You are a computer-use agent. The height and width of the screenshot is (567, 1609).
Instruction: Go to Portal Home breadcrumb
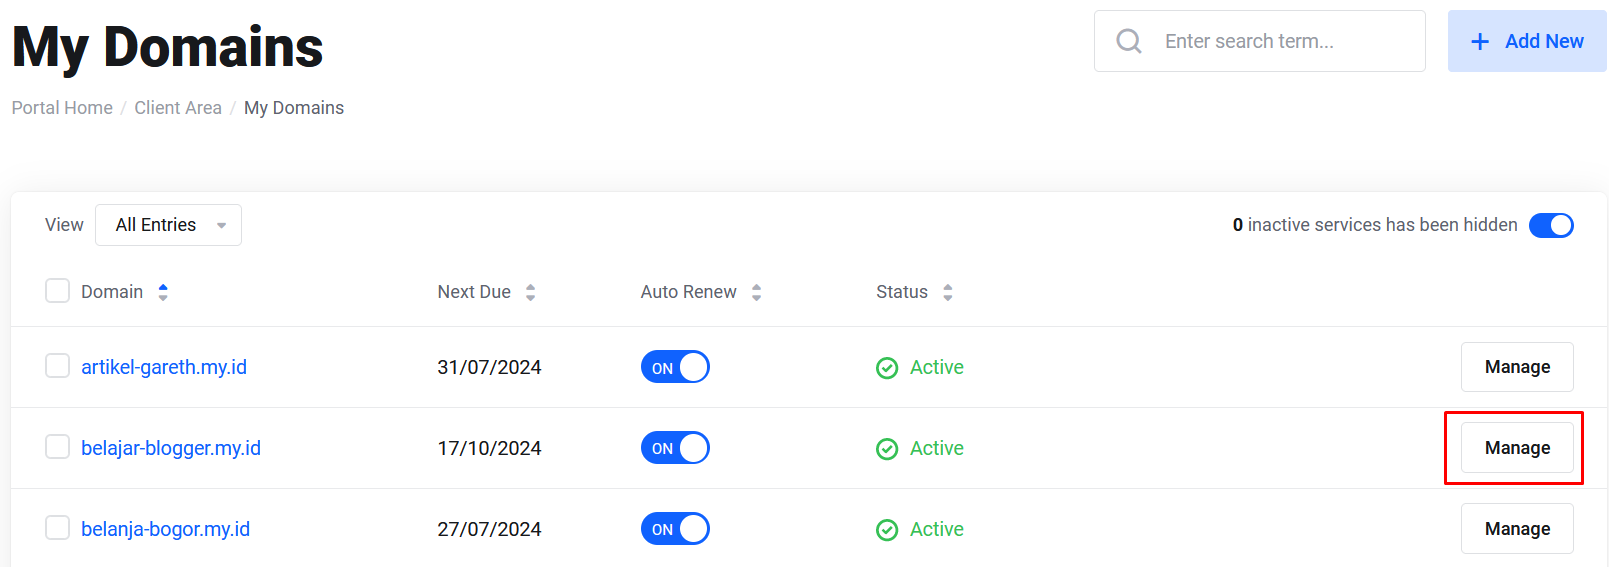tap(62, 108)
